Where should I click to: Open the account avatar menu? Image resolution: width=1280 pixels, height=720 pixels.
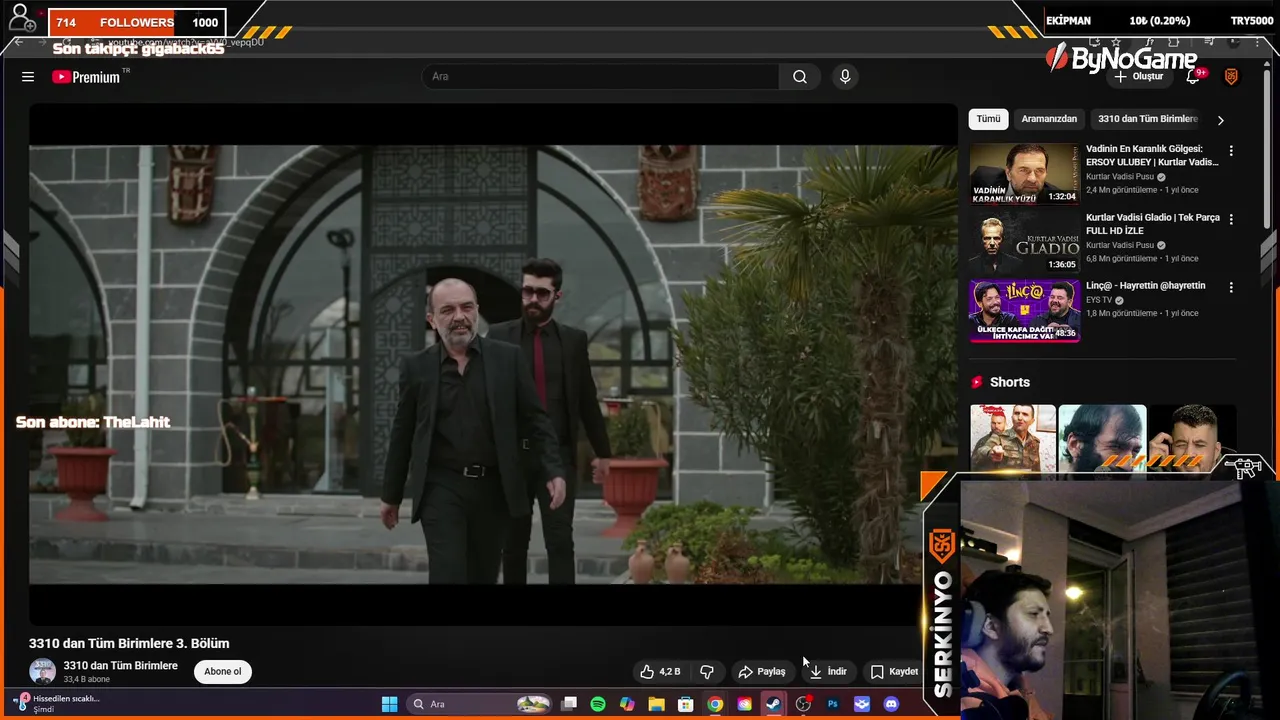[1231, 77]
